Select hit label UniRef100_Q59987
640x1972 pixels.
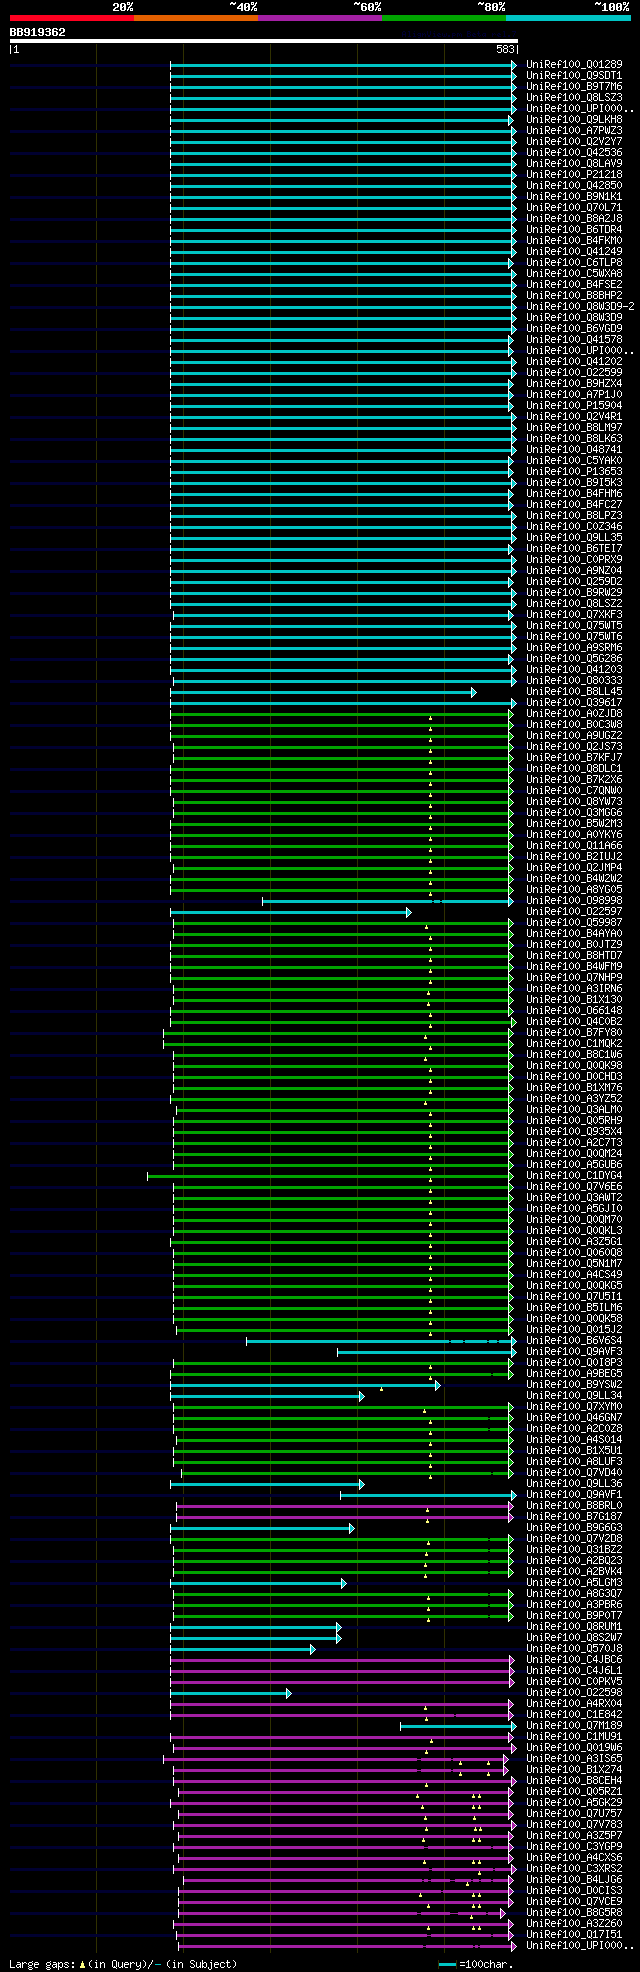pos(574,922)
